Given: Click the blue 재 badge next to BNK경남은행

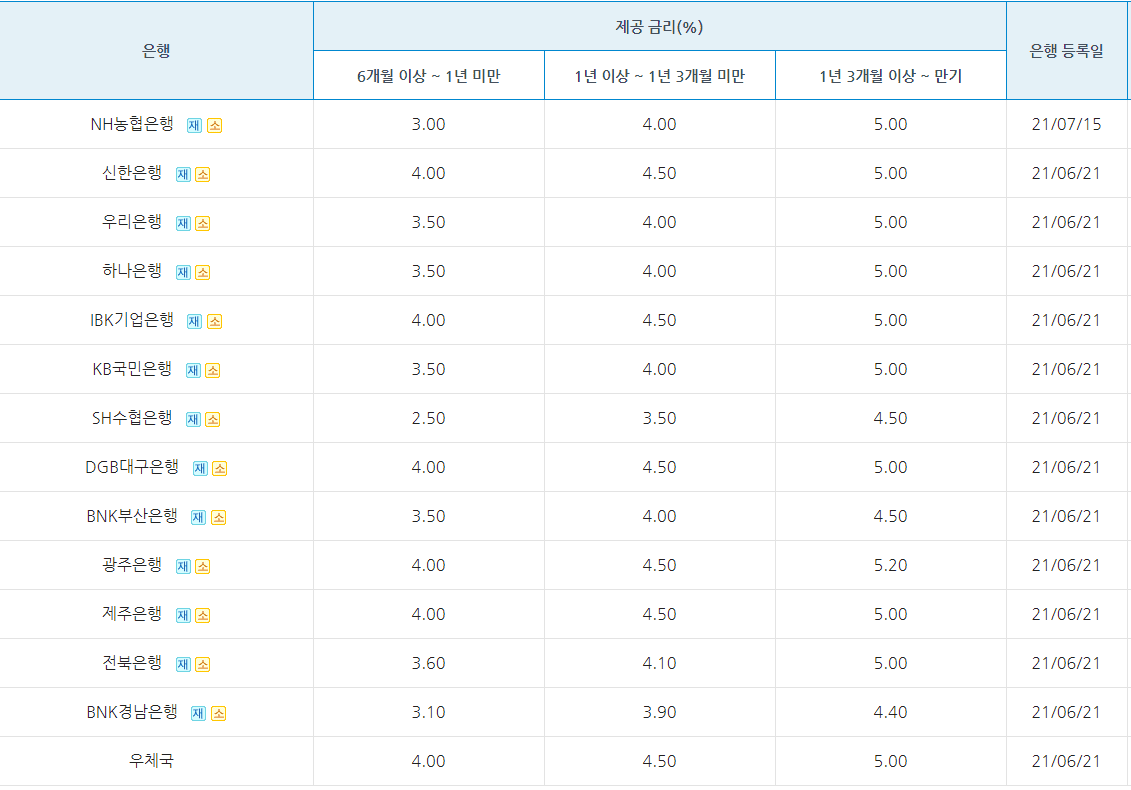Looking at the screenshot, I should pos(198,714).
